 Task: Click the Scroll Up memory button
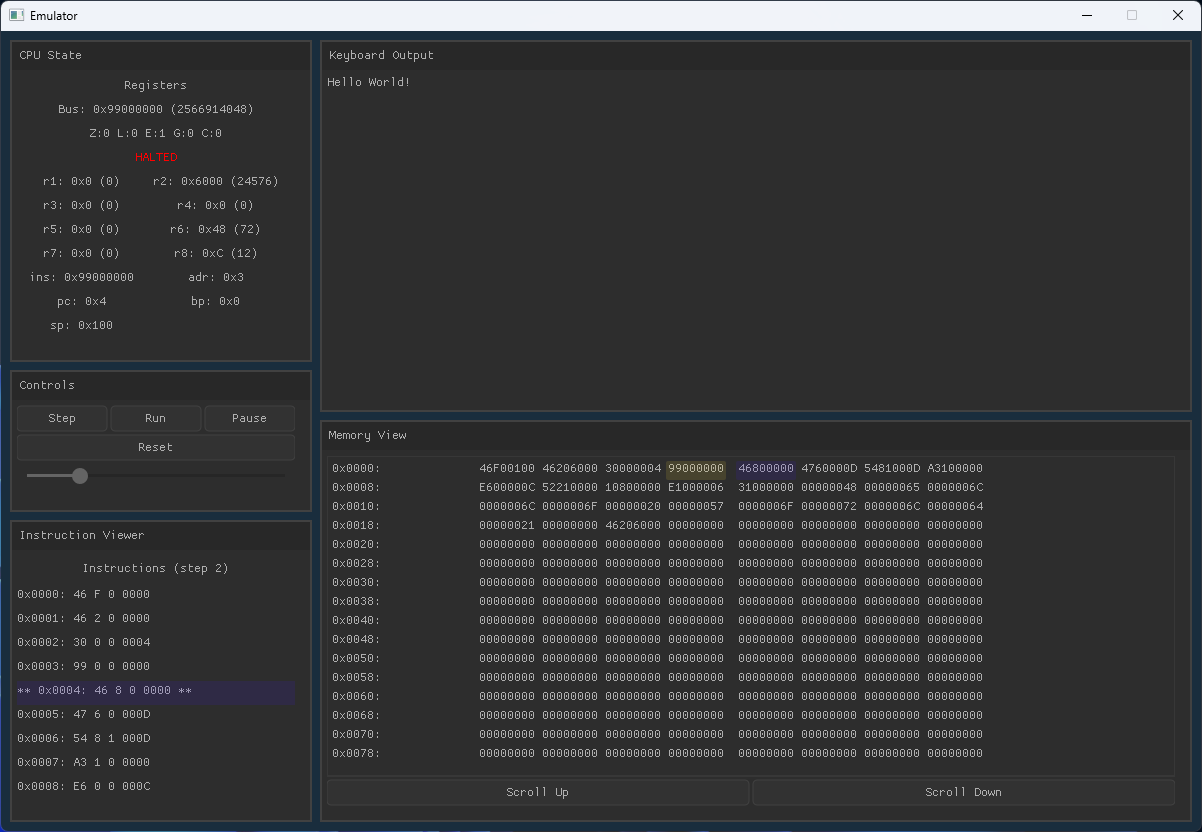pyautogui.click(x=537, y=792)
